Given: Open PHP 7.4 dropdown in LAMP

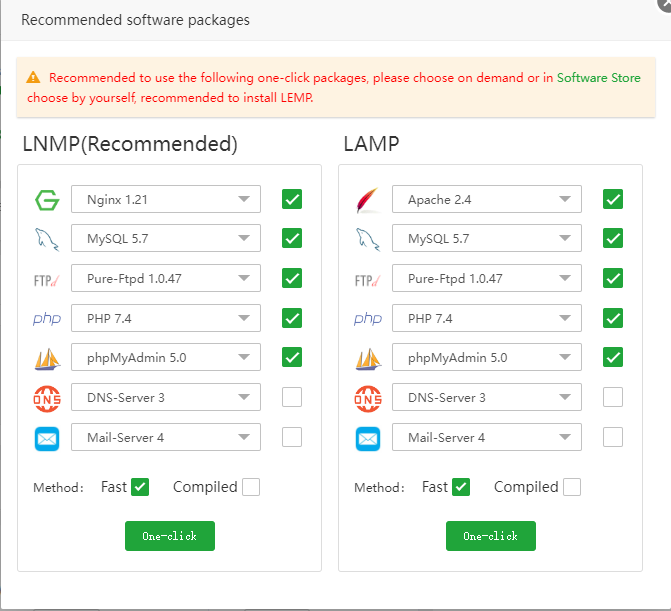Looking at the screenshot, I should tap(487, 318).
